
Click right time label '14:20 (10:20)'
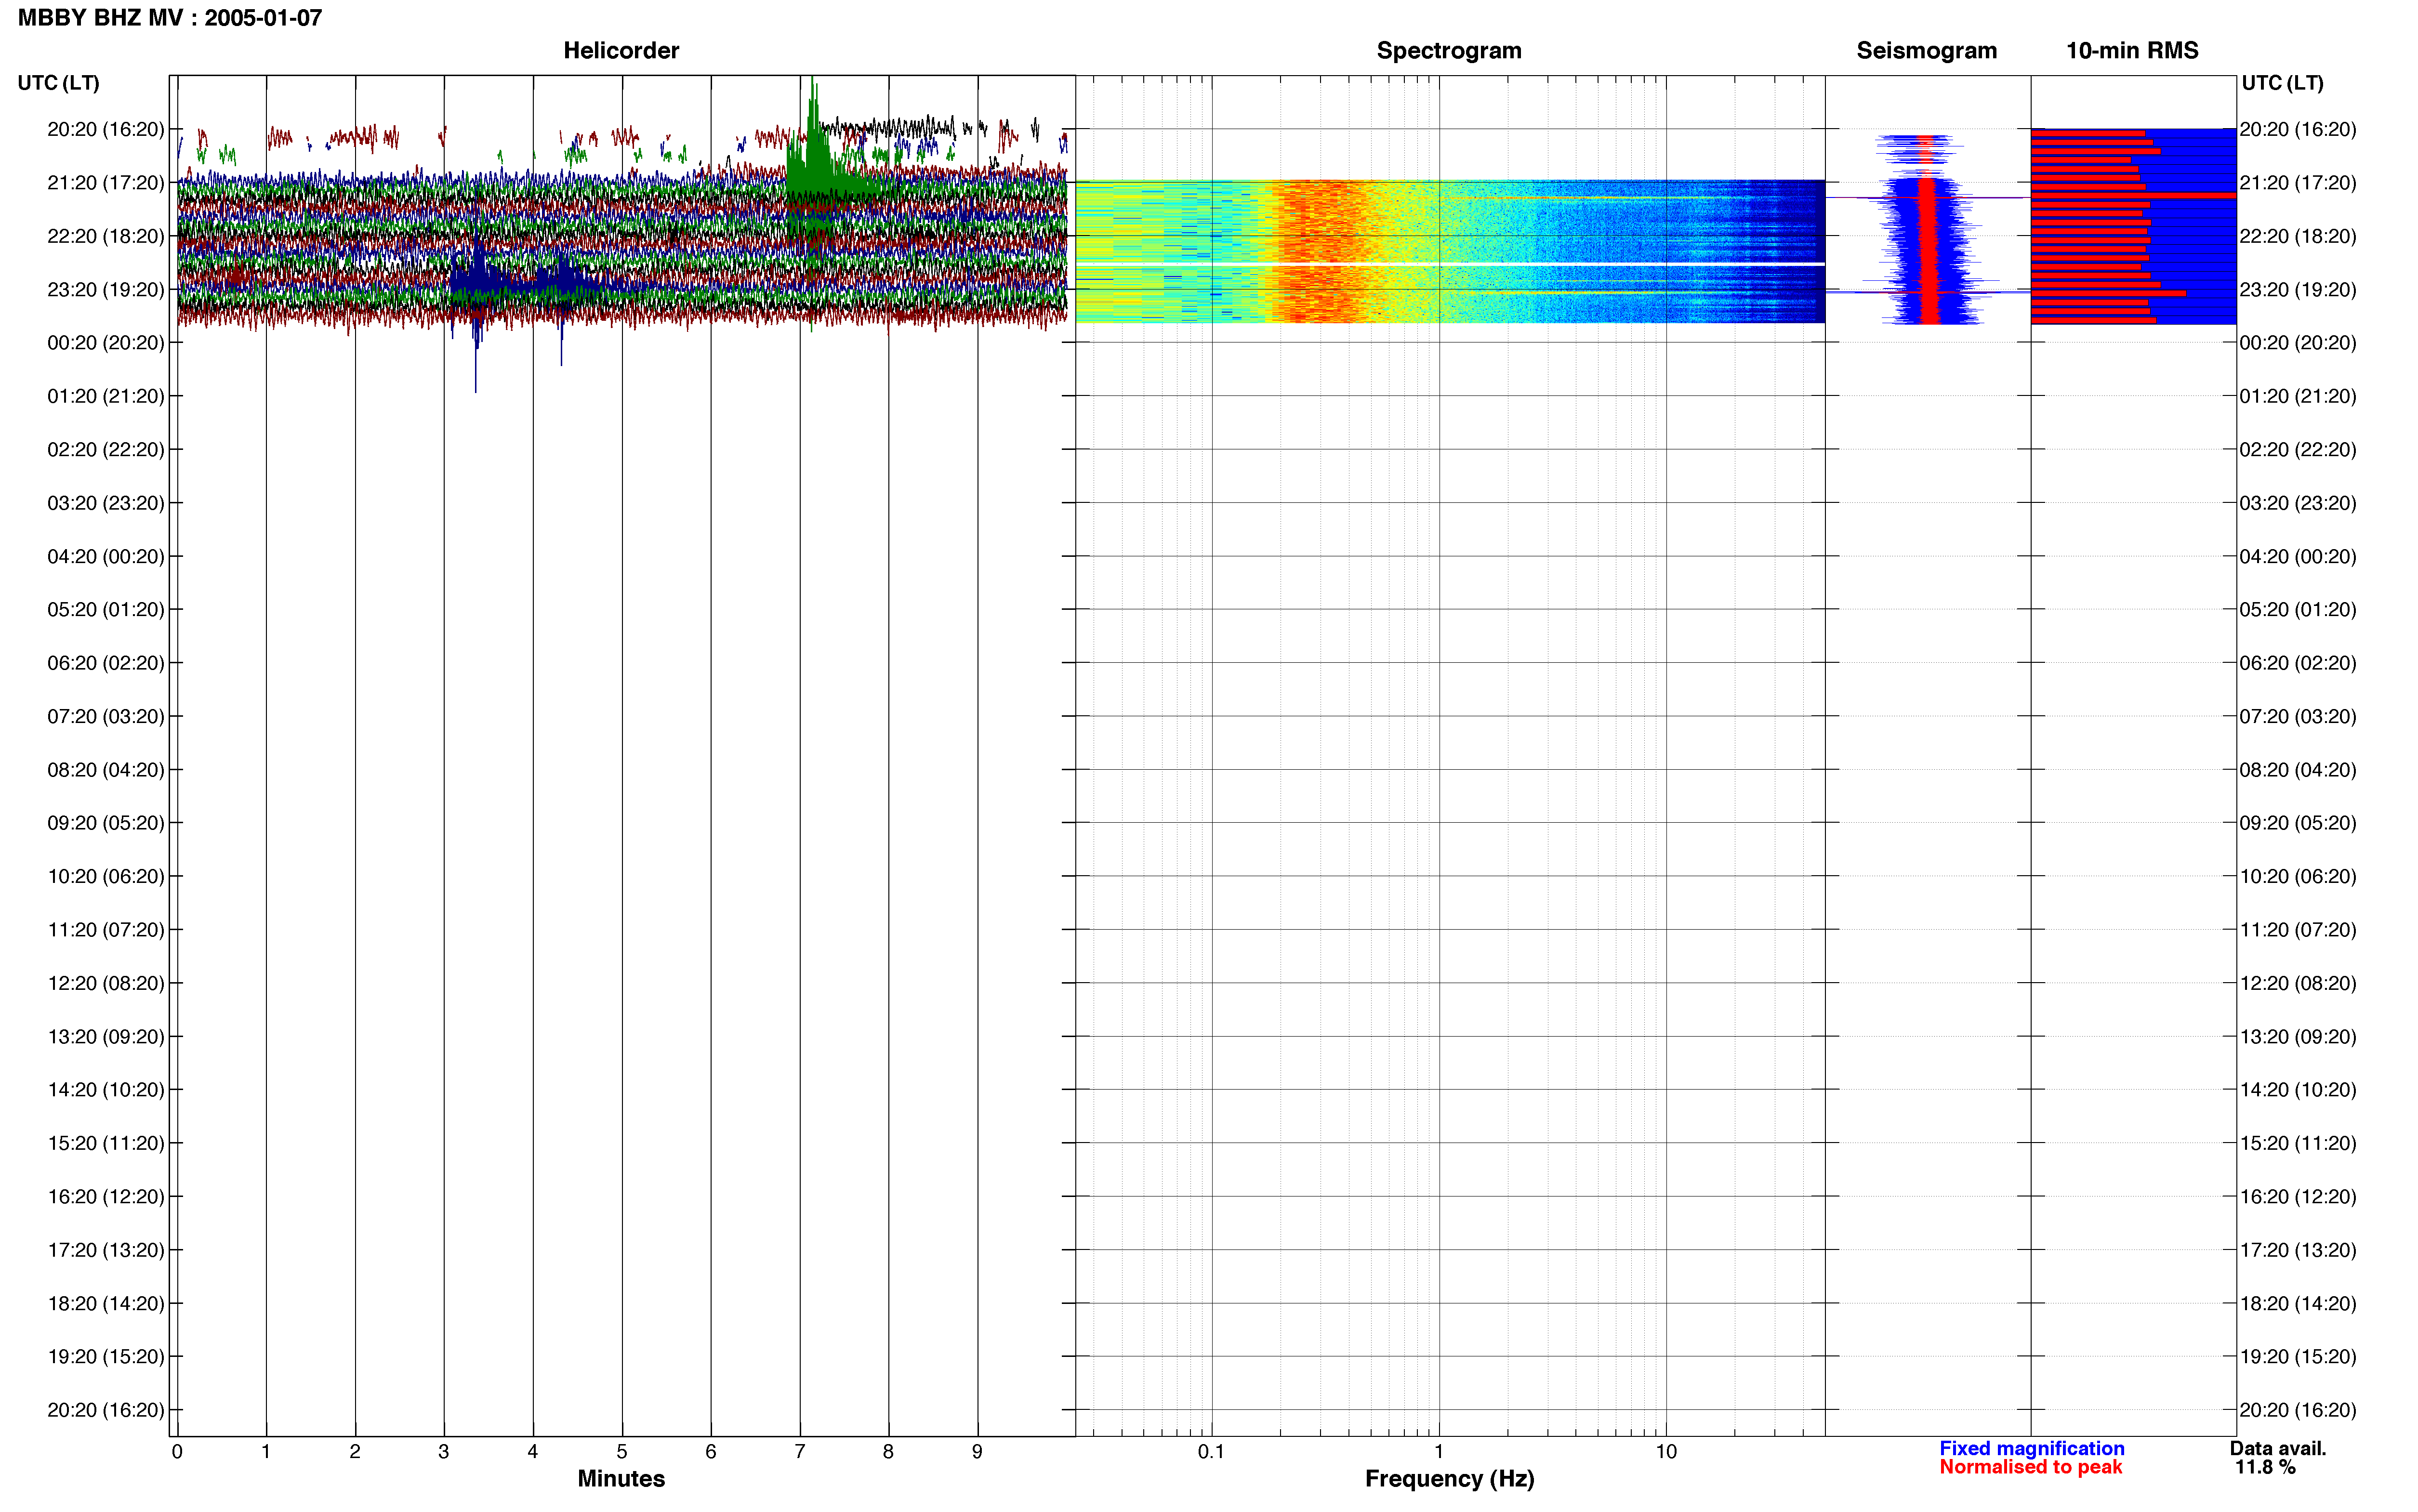(2298, 1090)
